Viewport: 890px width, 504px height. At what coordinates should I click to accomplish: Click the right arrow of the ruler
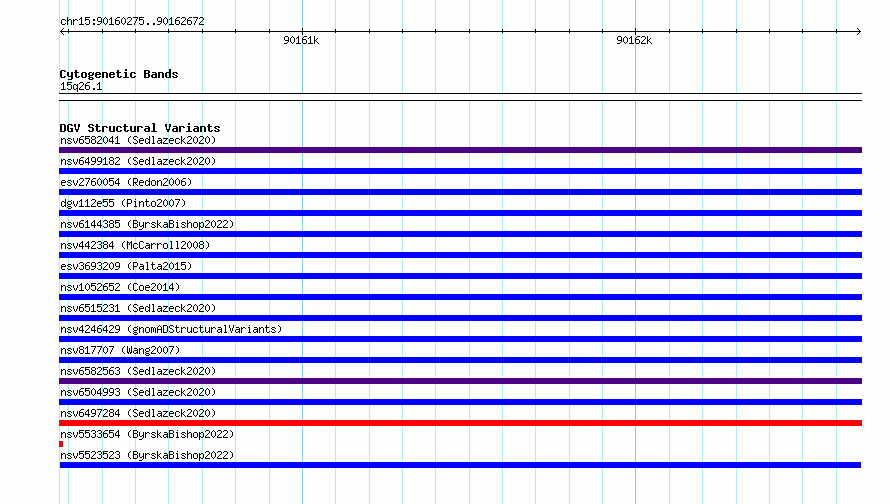click(858, 31)
